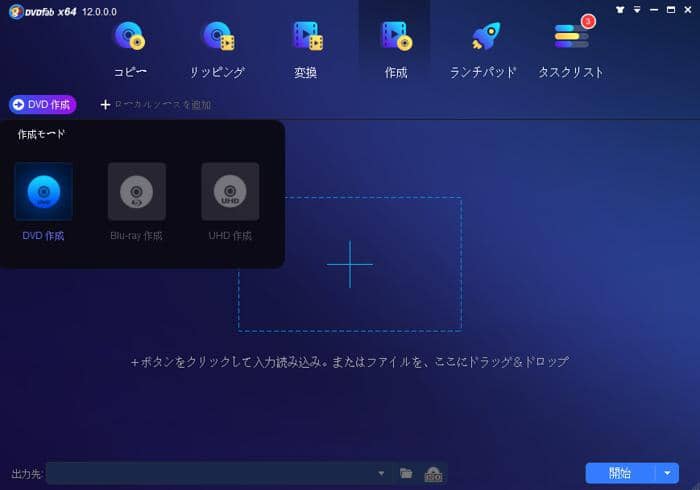
Task: Switch to the リッピング module
Action: (217, 50)
